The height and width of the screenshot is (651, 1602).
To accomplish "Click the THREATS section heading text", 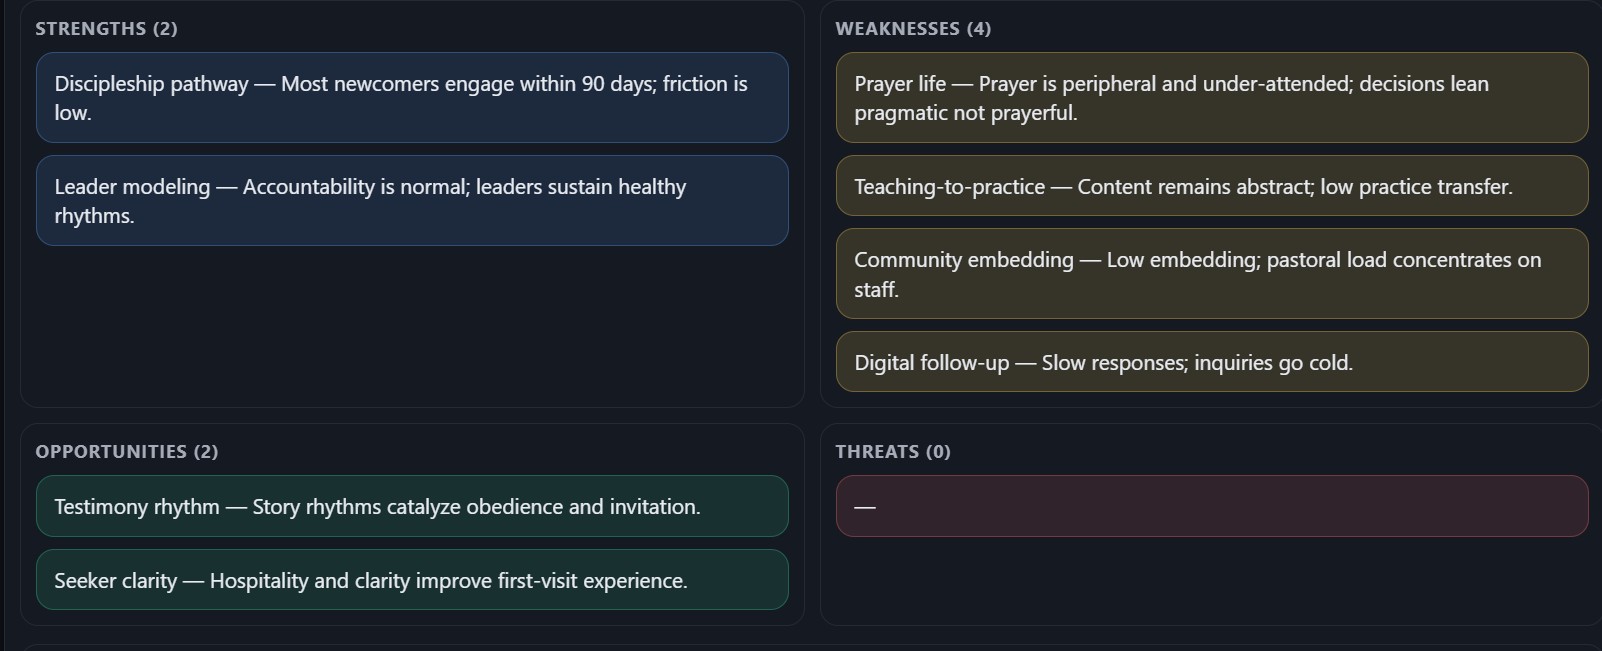I will (x=877, y=452).
